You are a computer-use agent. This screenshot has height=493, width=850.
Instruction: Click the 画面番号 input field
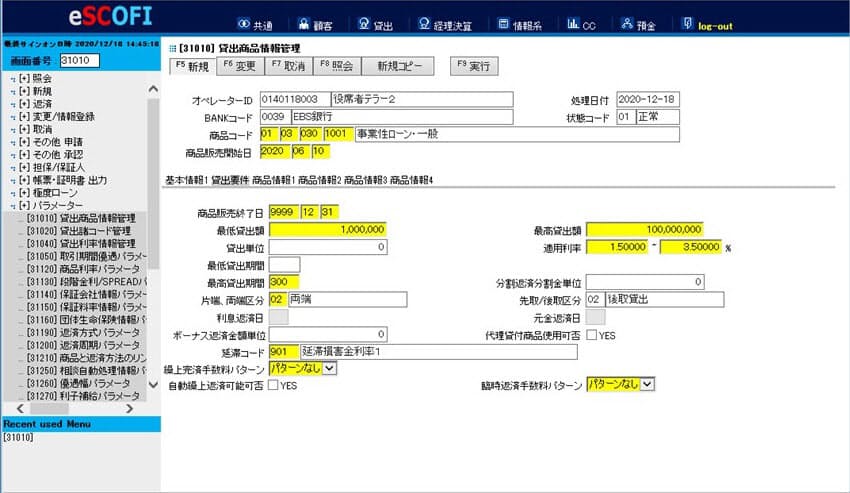[x=80, y=60]
